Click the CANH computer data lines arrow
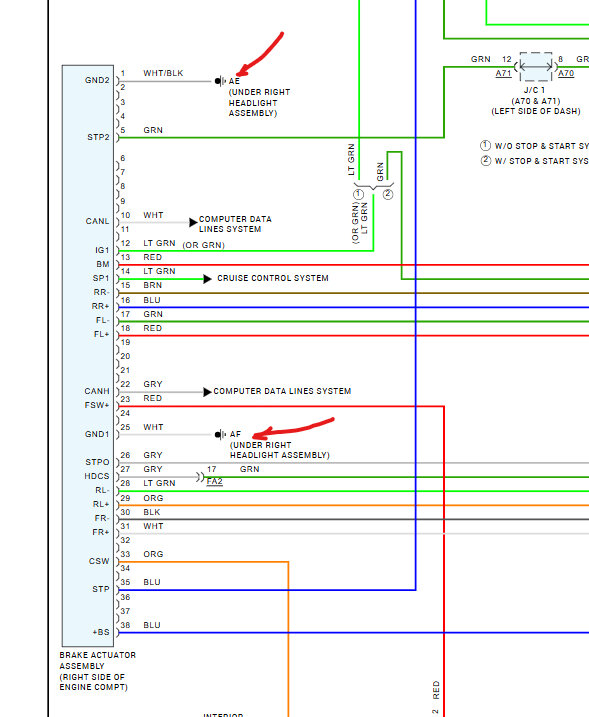This screenshot has height=717, width=589. point(207,392)
